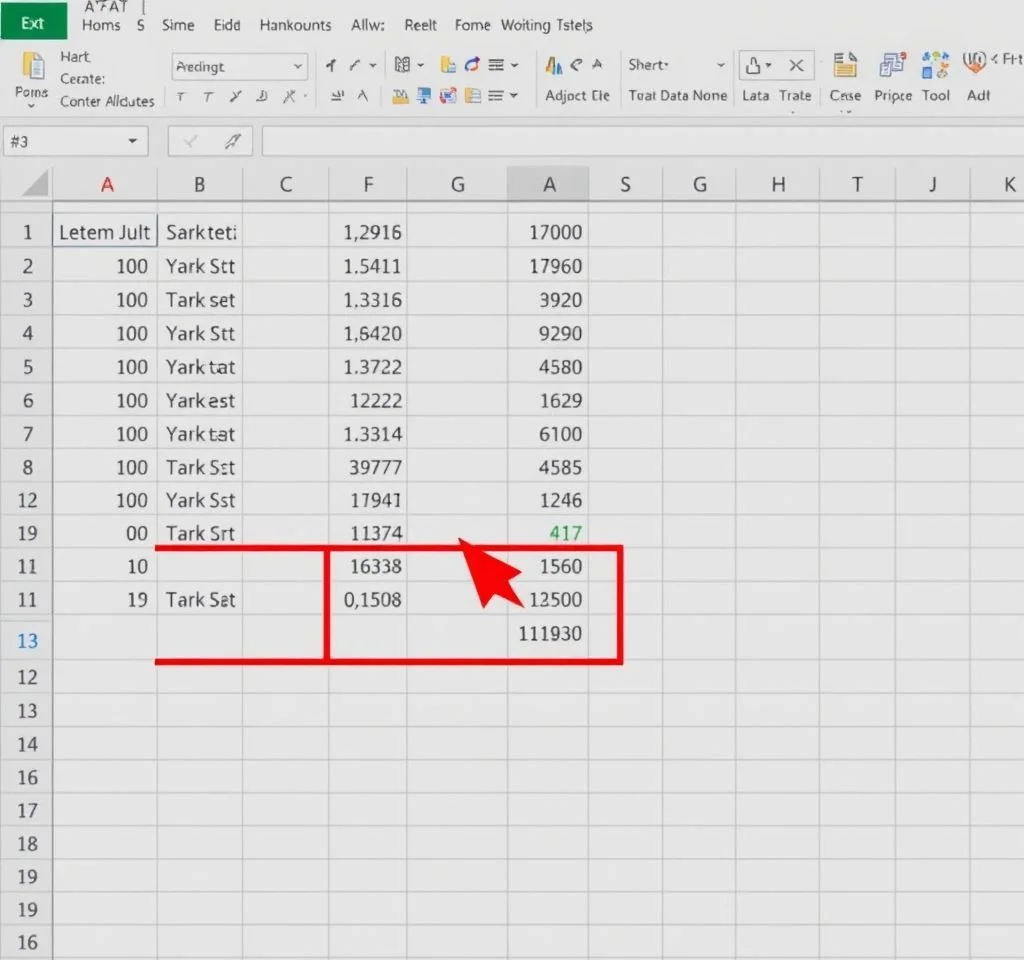Click inside the empty formula bar field
The height and width of the screenshot is (960, 1024).
click(640, 142)
